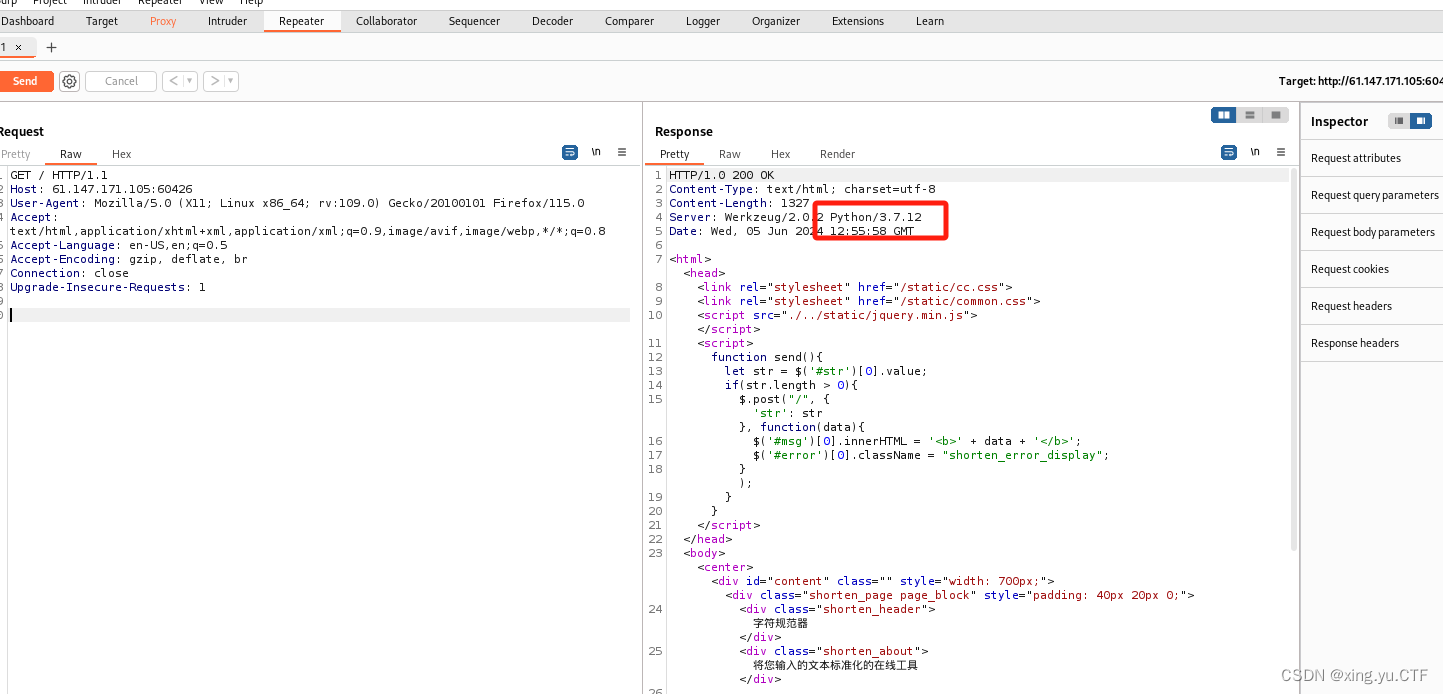Open the Learn tab
The image size is (1443, 694).
(x=930, y=21)
